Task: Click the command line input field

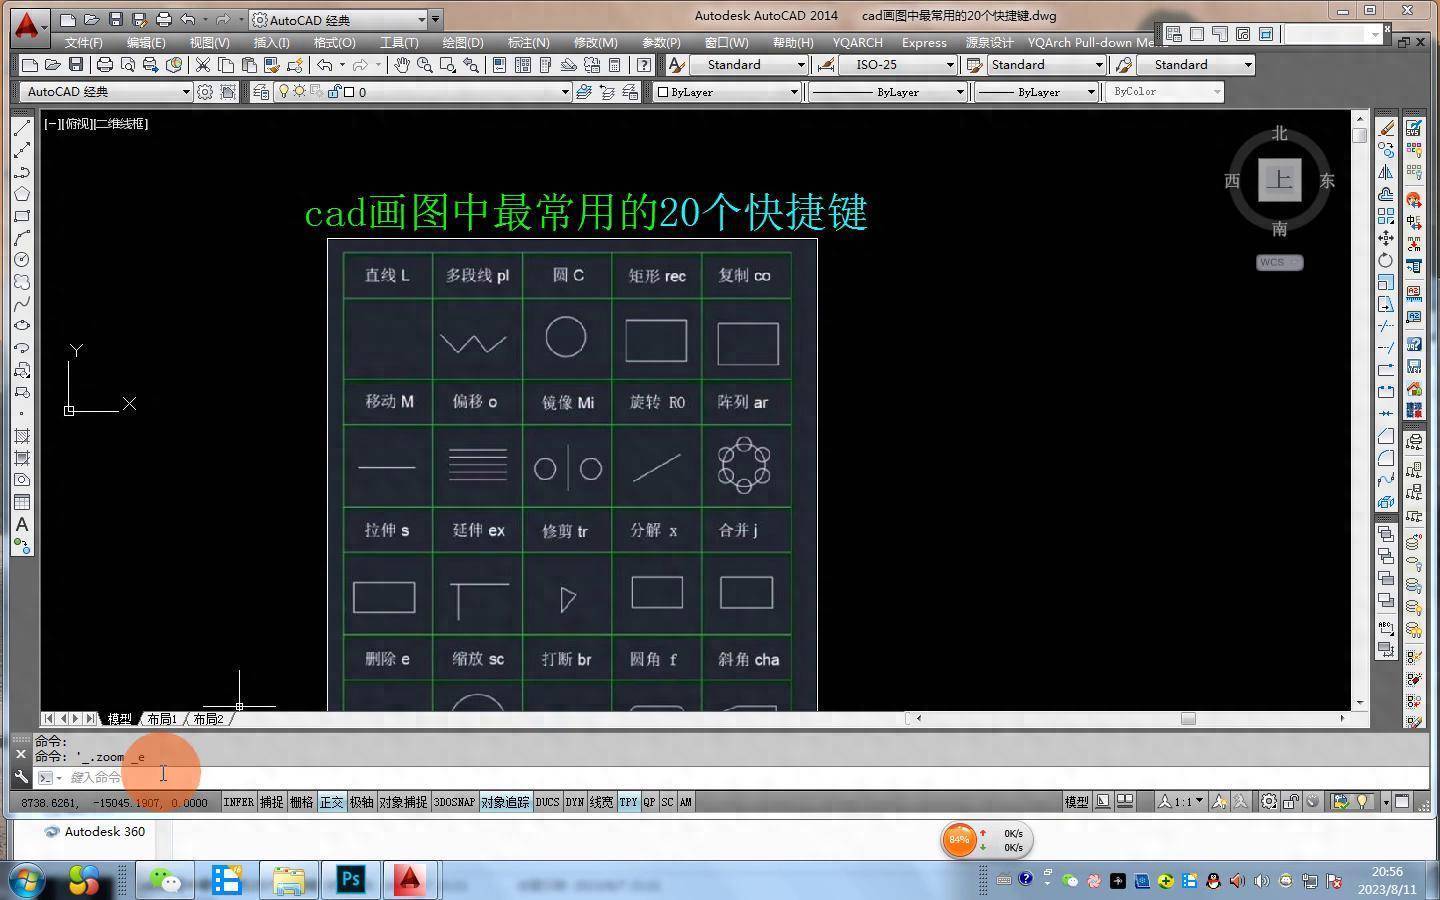Action: [x=700, y=778]
